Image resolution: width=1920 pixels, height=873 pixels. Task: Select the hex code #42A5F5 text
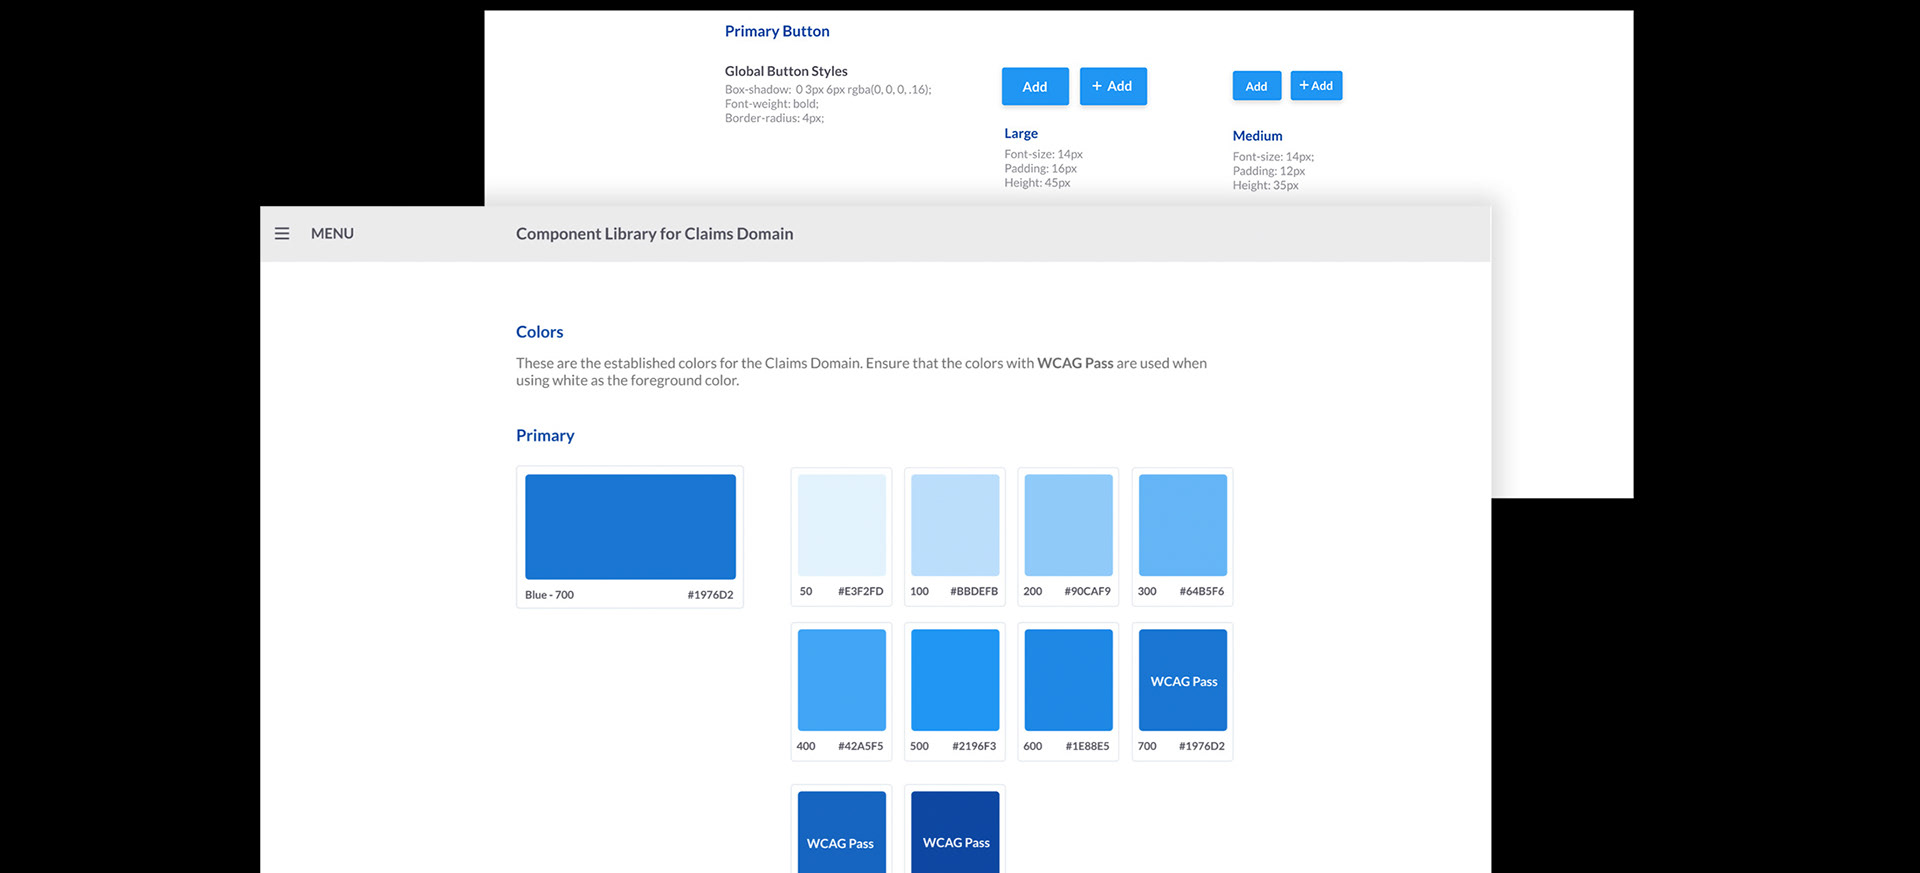(x=861, y=746)
